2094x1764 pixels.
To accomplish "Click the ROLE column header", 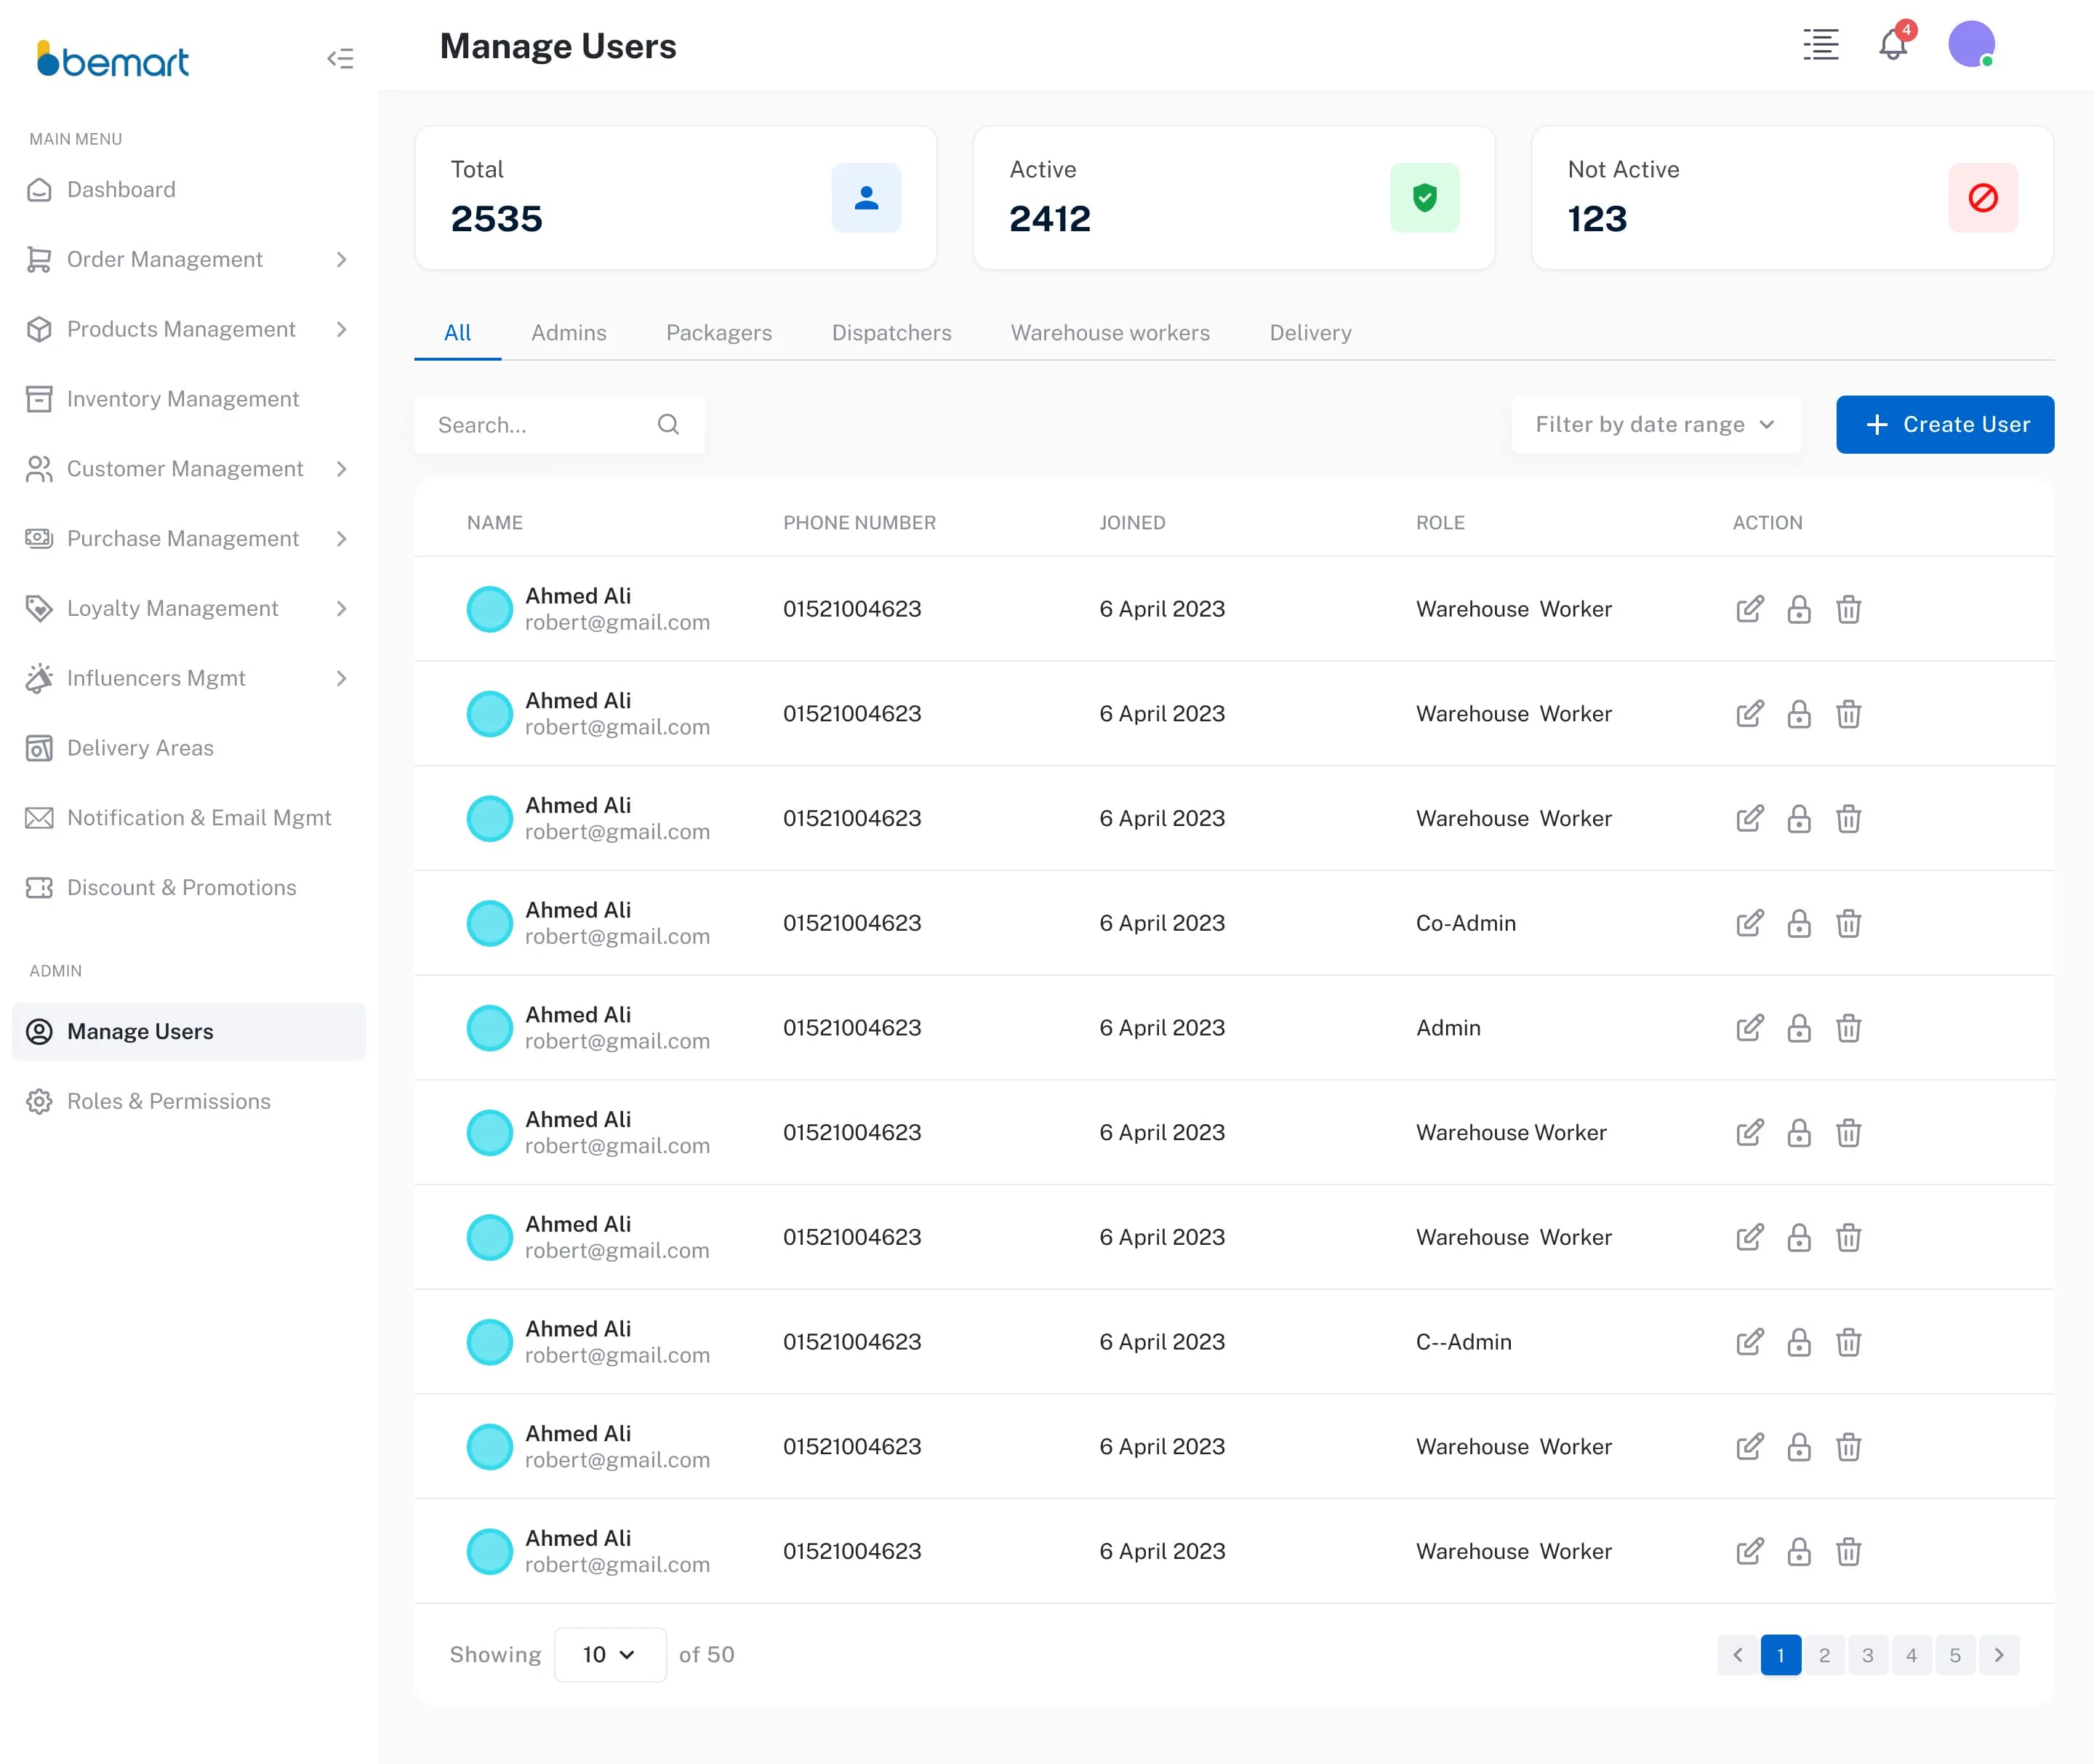I will click(1440, 523).
